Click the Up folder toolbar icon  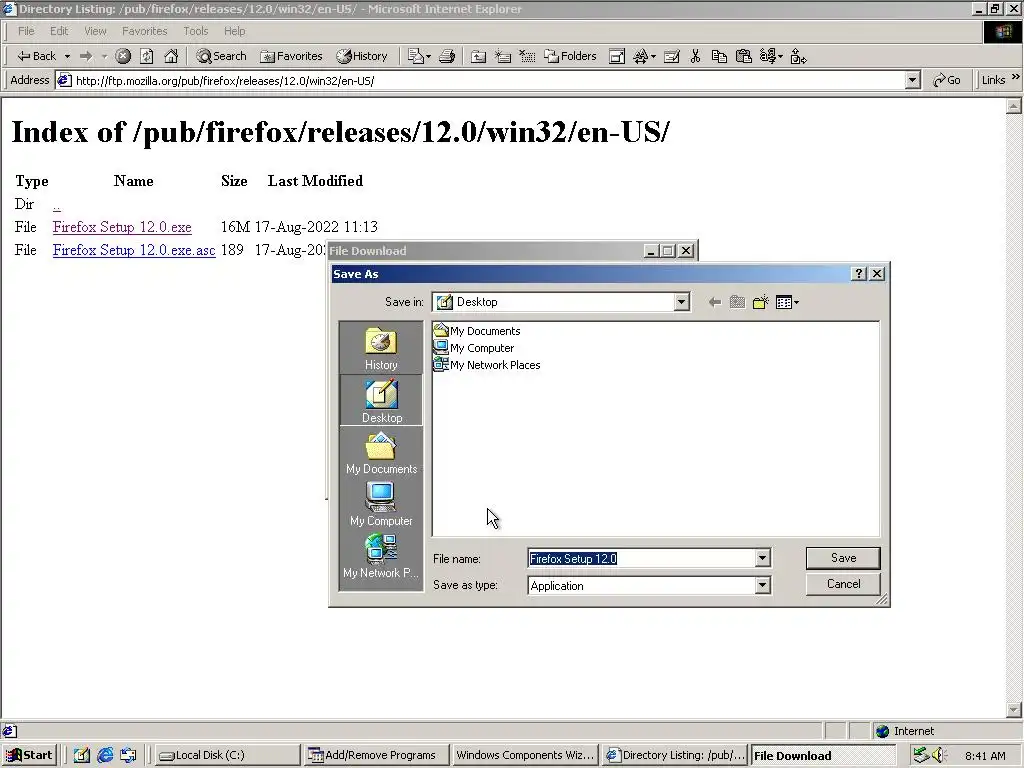pos(479,56)
